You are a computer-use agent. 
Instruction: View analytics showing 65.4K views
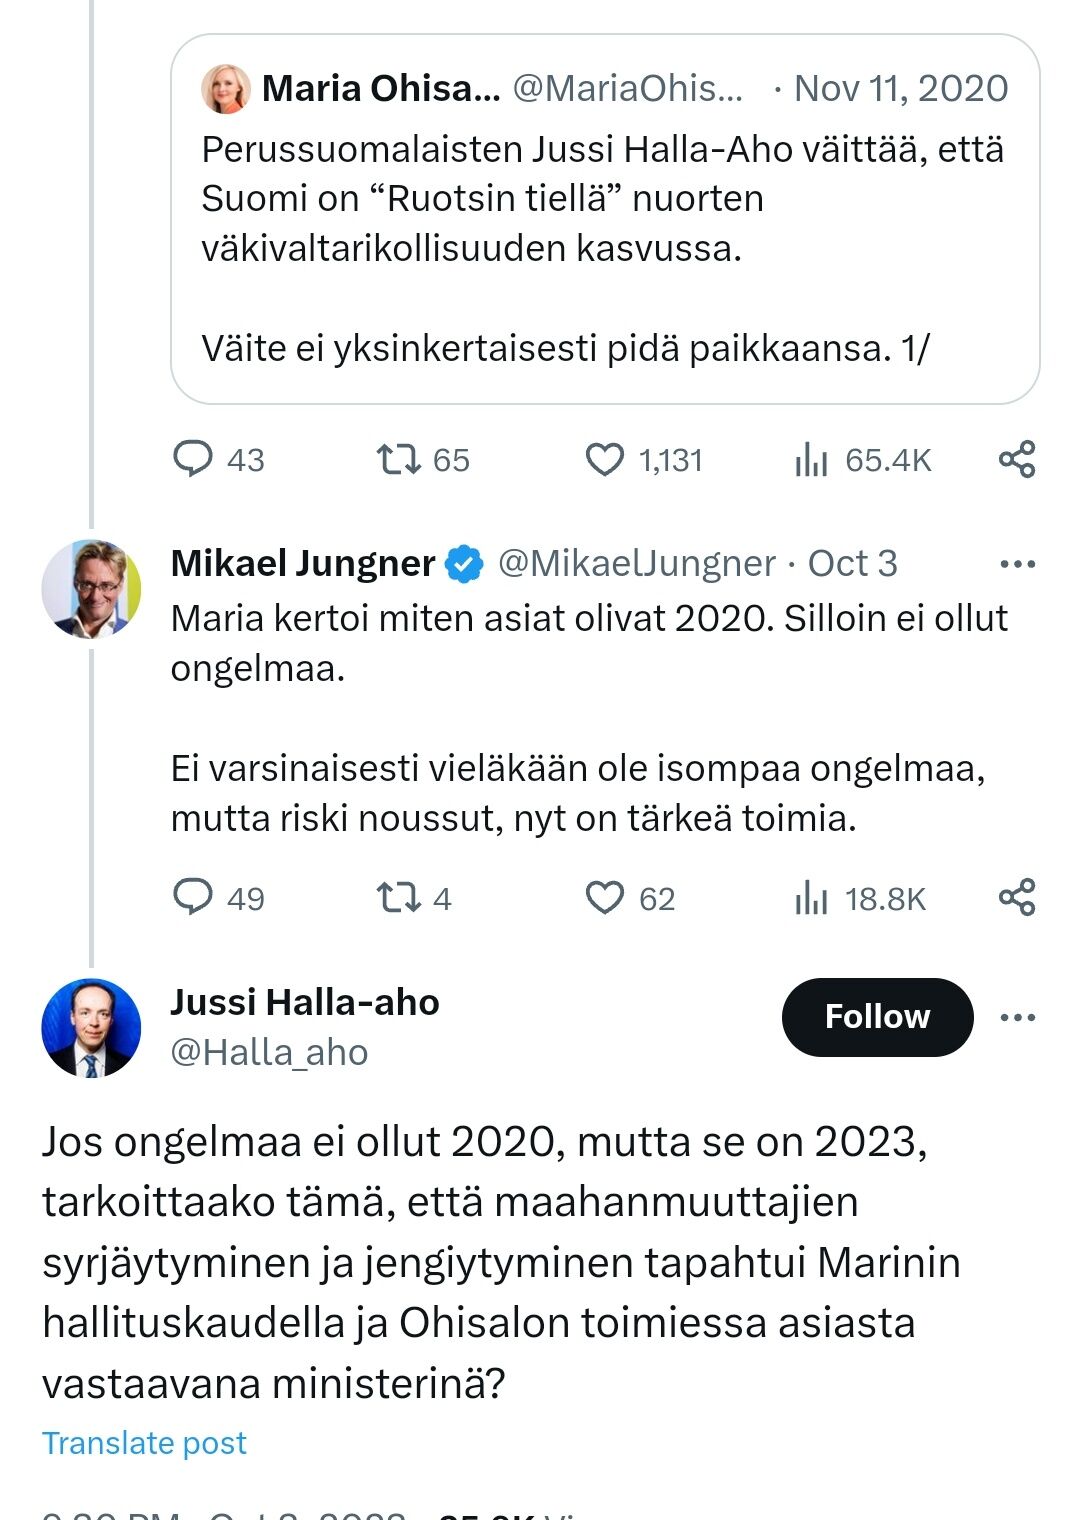(x=811, y=459)
